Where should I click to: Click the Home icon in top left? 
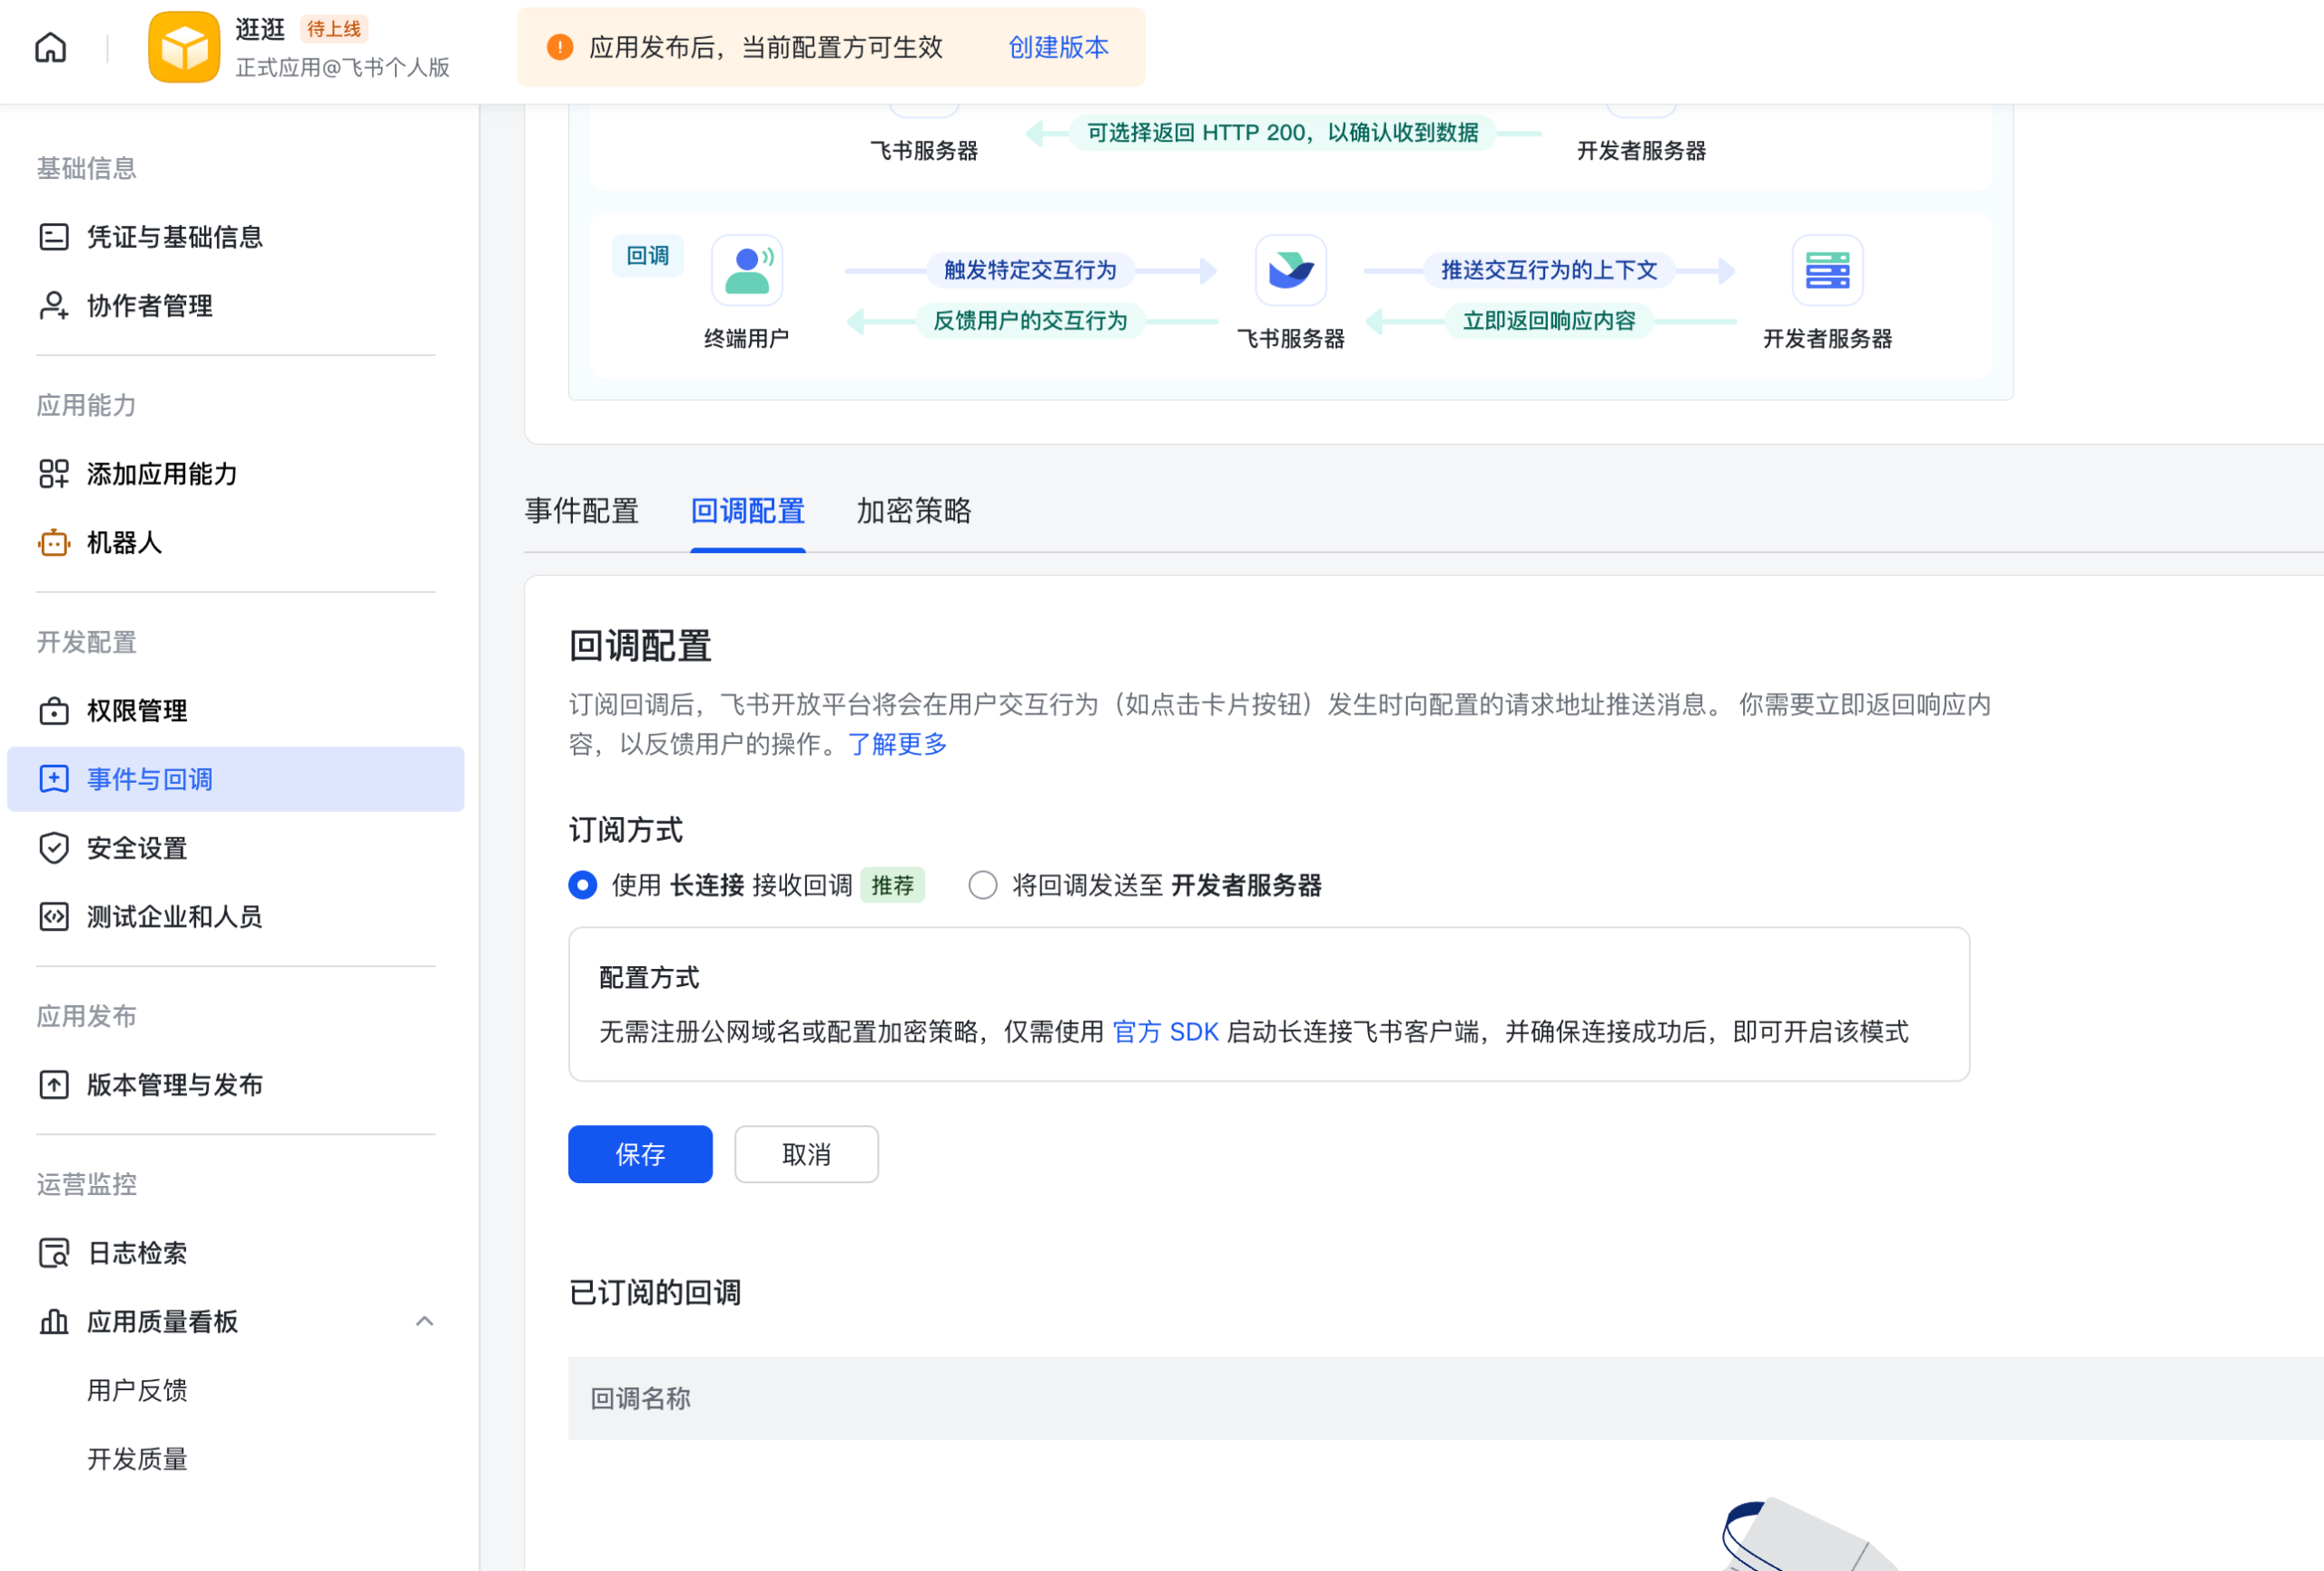coord(49,47)
